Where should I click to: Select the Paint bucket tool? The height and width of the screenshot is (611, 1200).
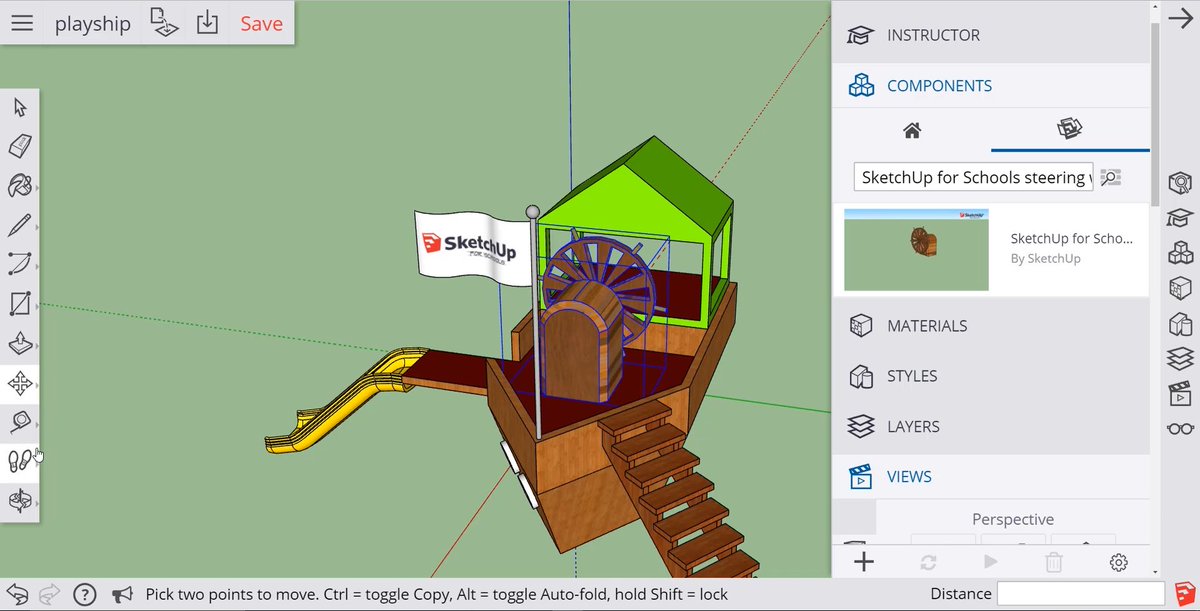point(20,186)
